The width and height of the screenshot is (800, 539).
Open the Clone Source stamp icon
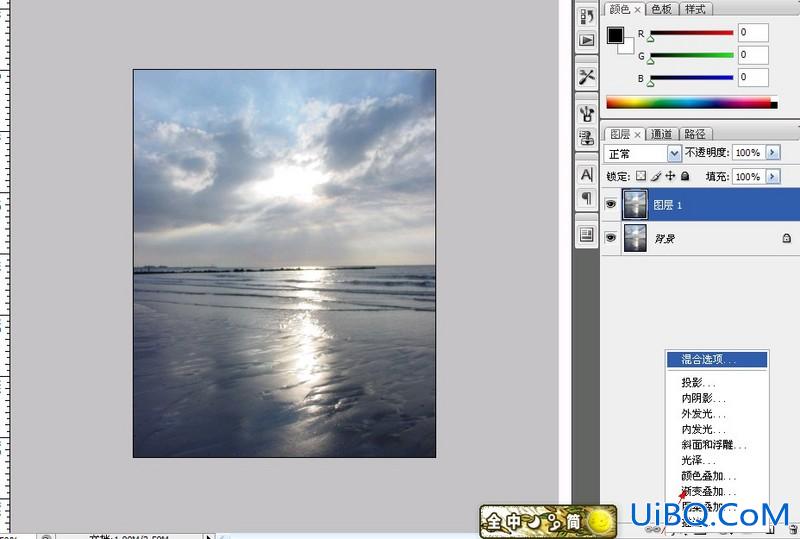pyautogui.click(x=587, y=137)
